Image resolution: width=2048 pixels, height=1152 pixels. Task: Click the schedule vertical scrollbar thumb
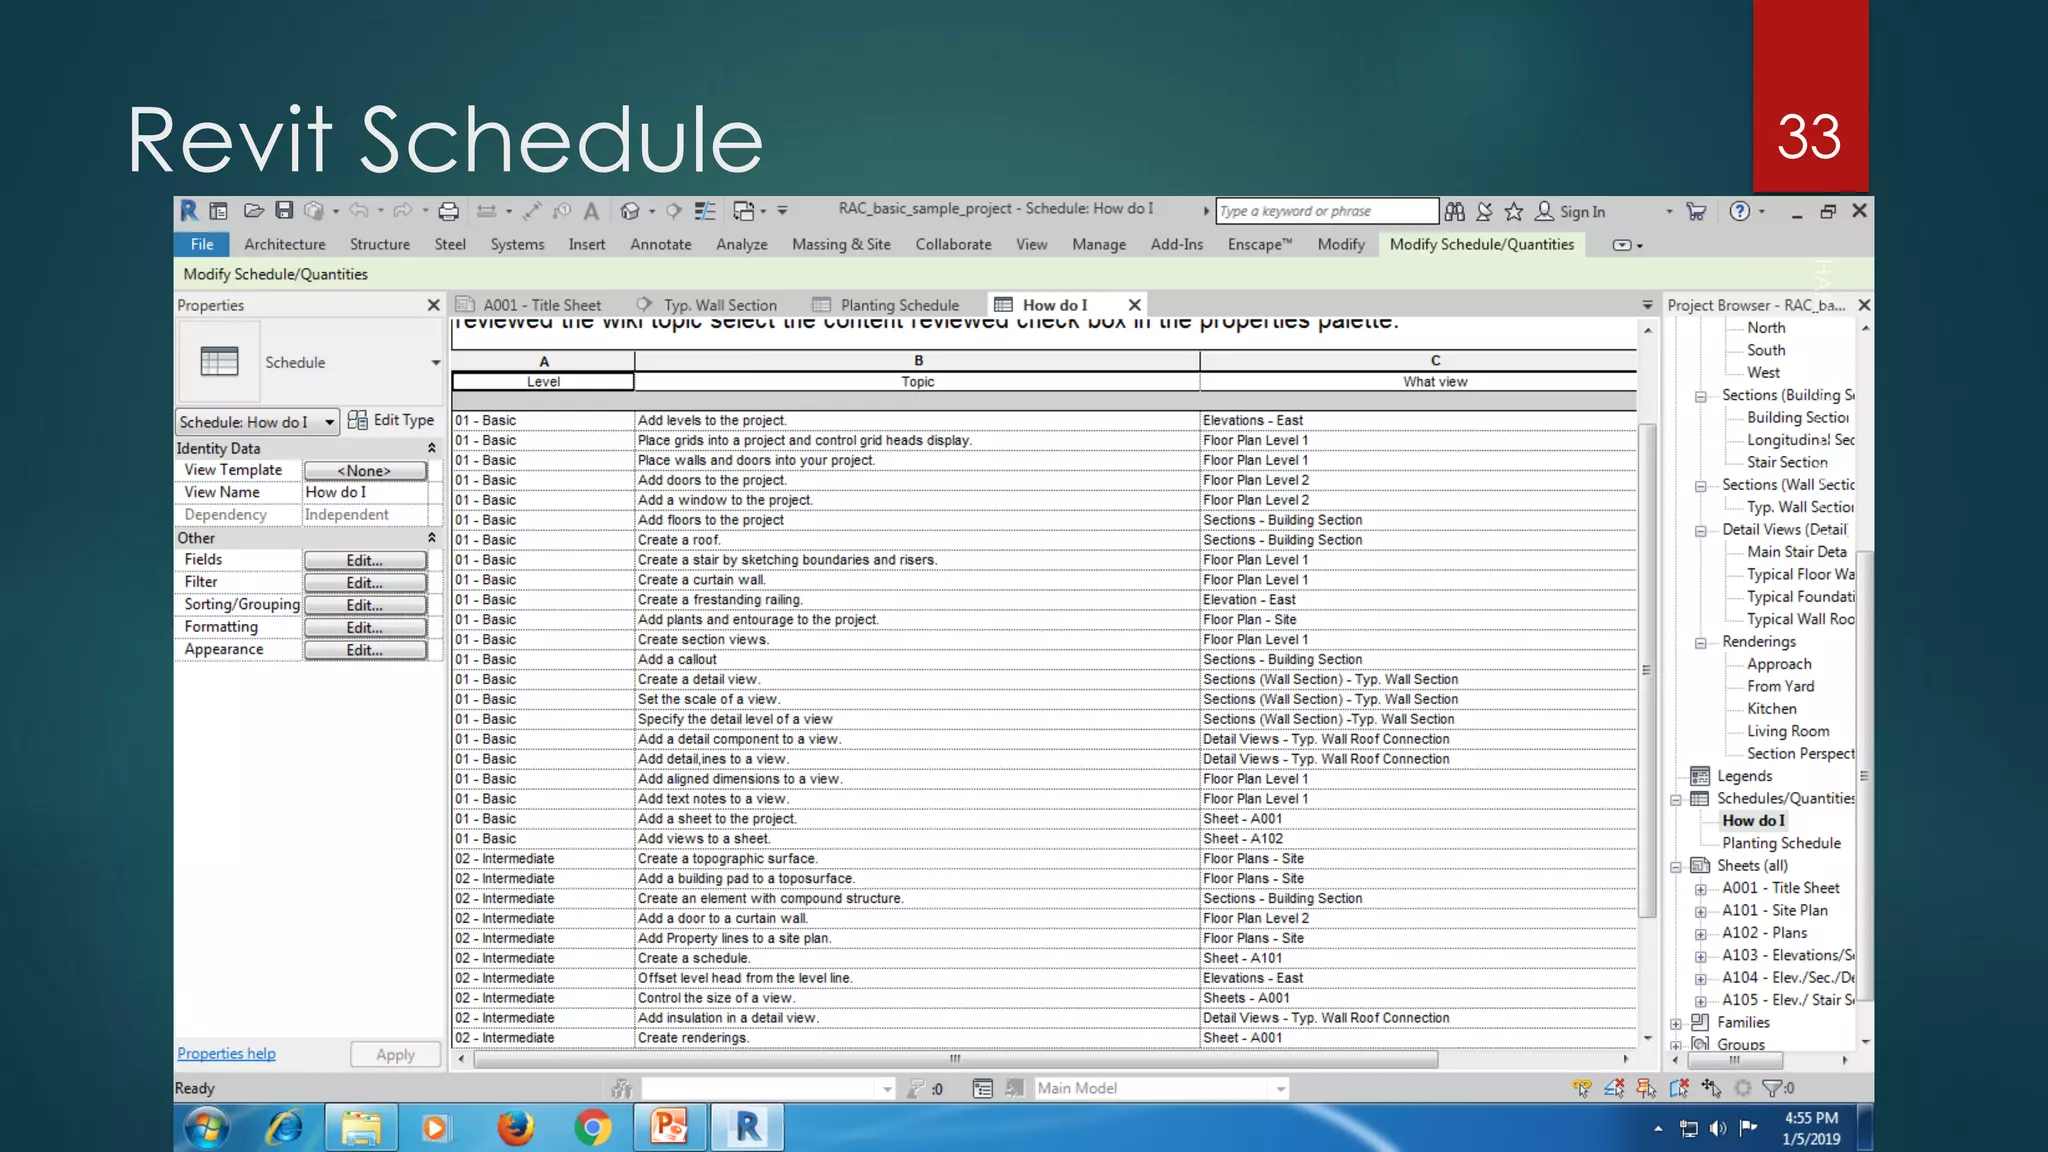pyautogui.click(x=1647, y=670)
